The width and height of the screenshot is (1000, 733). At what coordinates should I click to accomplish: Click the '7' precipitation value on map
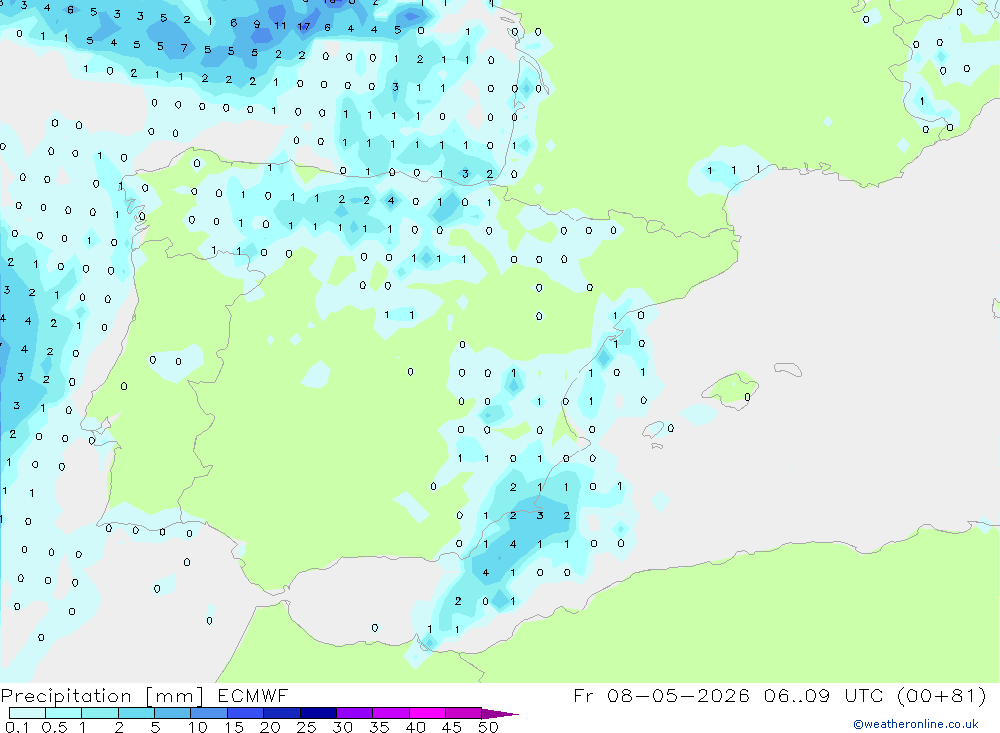tap(184, 48)
